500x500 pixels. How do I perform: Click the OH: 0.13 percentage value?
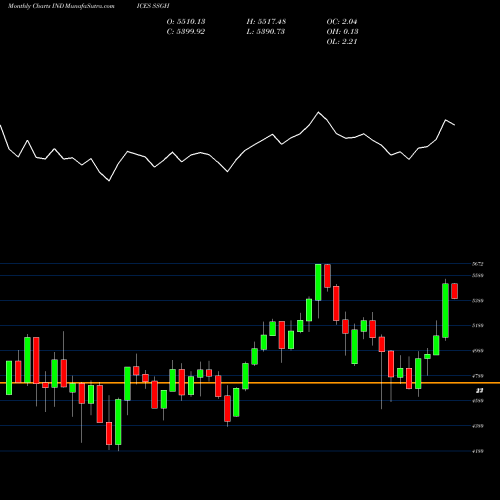point(342,32)
